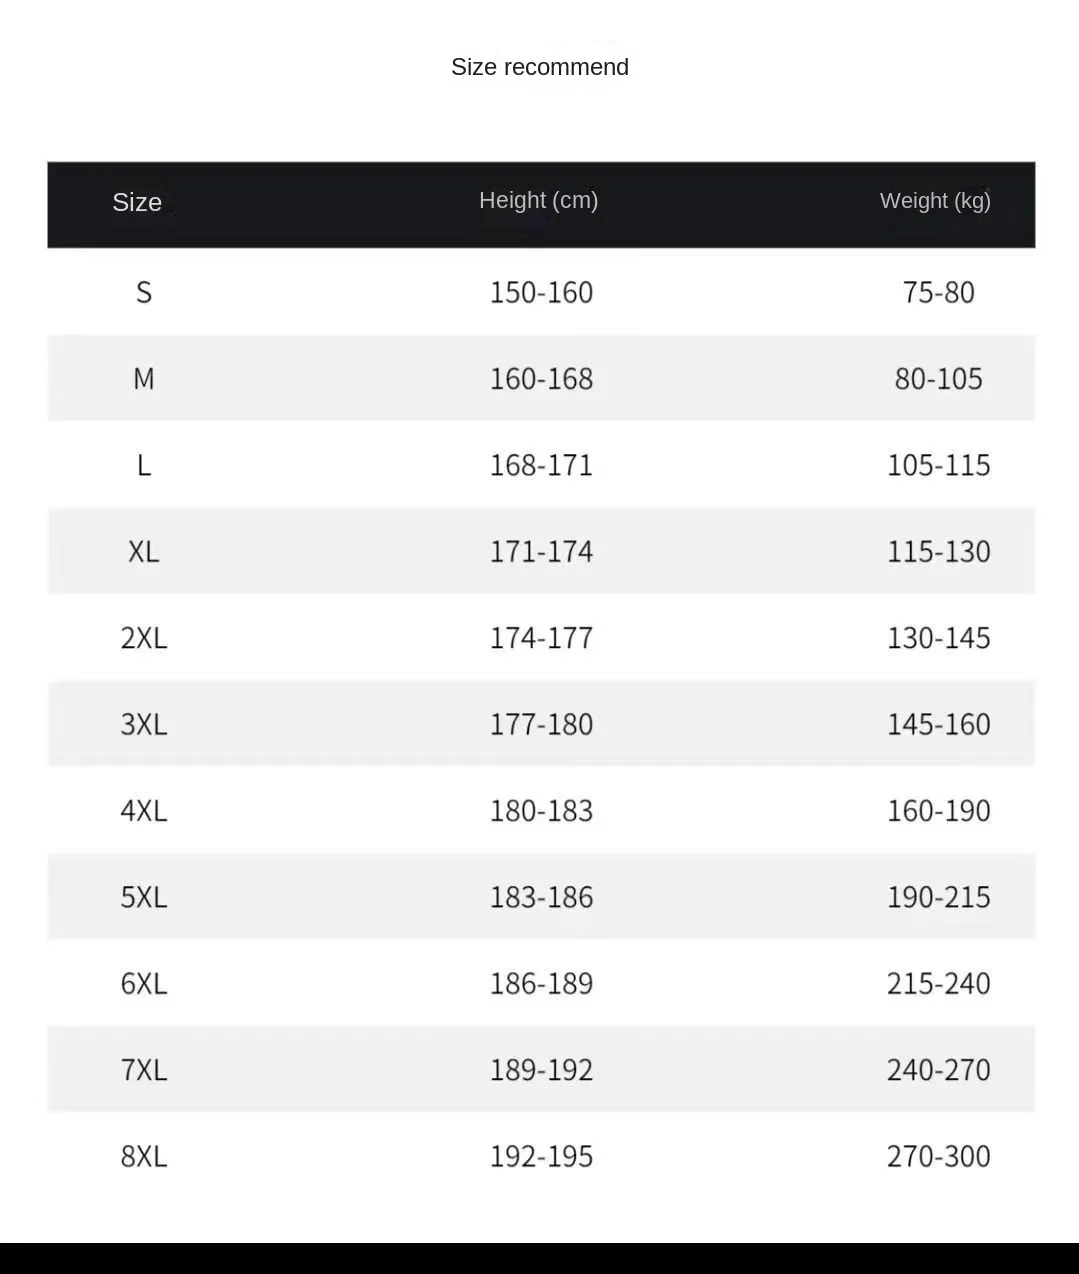The width and height of the screenshot is (1079, 1274).
Task: Select the S size label
Action: [144, 292]
